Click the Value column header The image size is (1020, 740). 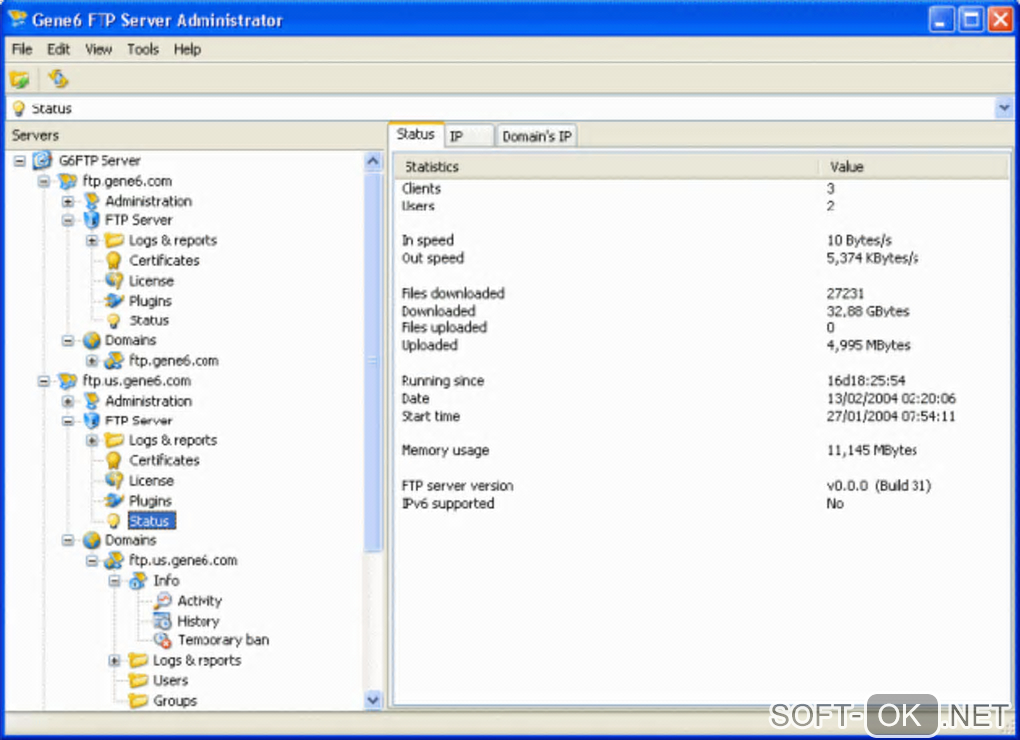tap(913, 167)
